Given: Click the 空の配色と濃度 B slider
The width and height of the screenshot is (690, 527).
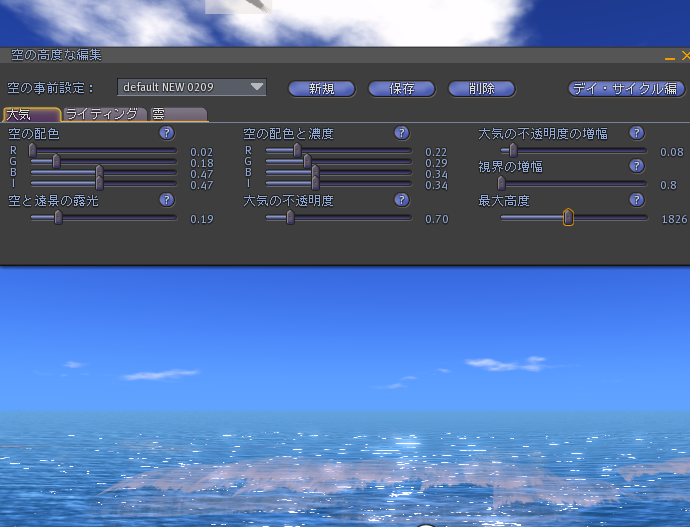Looking at the screenshot, I should pos(338,172).
